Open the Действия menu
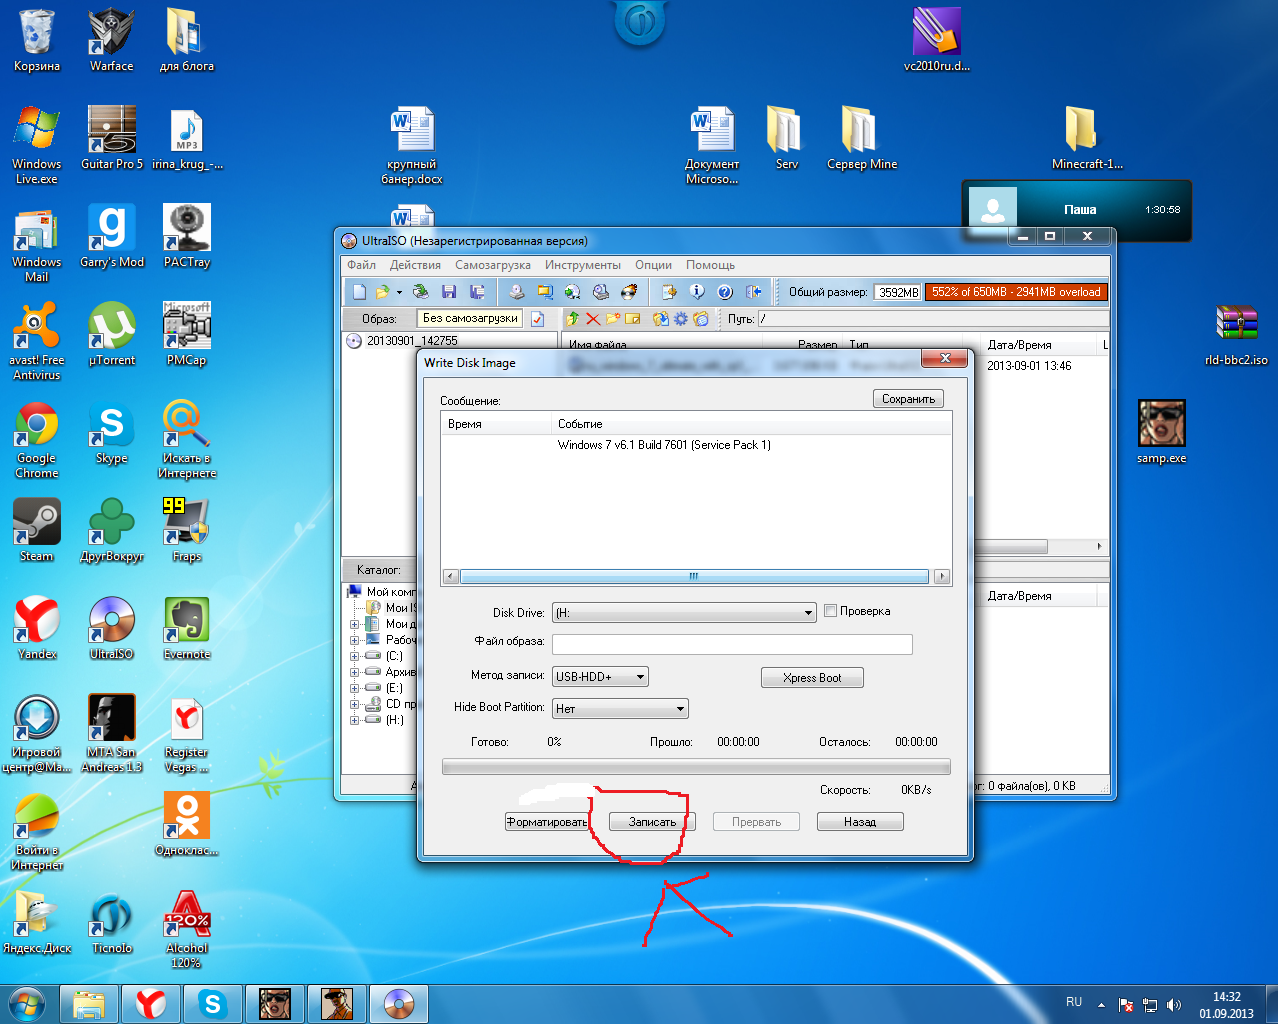 pyautogui.click(x=415, y=265)
